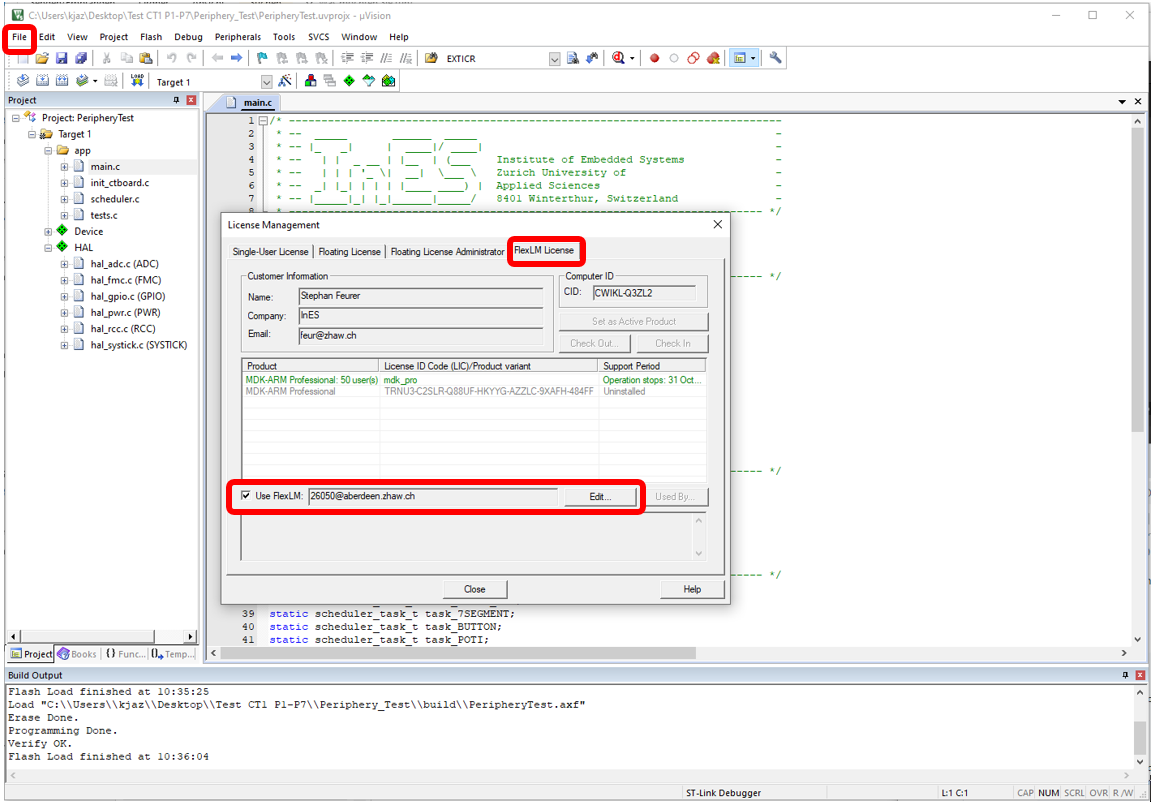Click the Undo toolbar icon
The height and width of the screenshot is (803, 1152).
(171, 58)
